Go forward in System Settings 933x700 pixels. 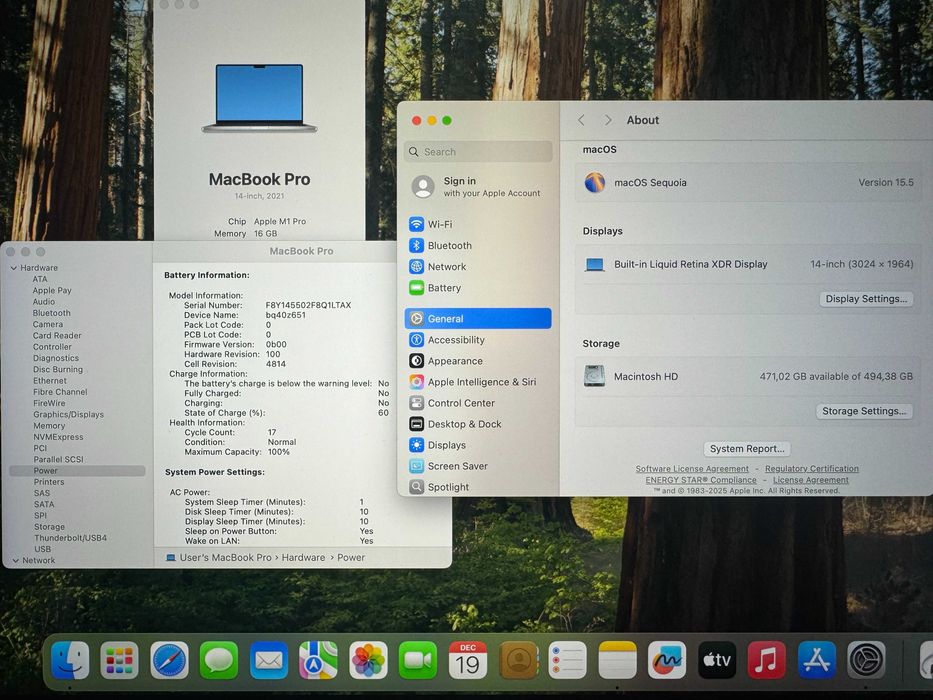[608, 120]
